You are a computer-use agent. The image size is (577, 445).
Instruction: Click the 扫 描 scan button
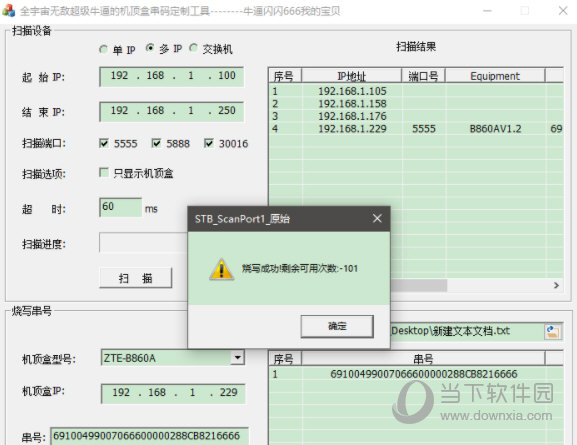(135, 278)
